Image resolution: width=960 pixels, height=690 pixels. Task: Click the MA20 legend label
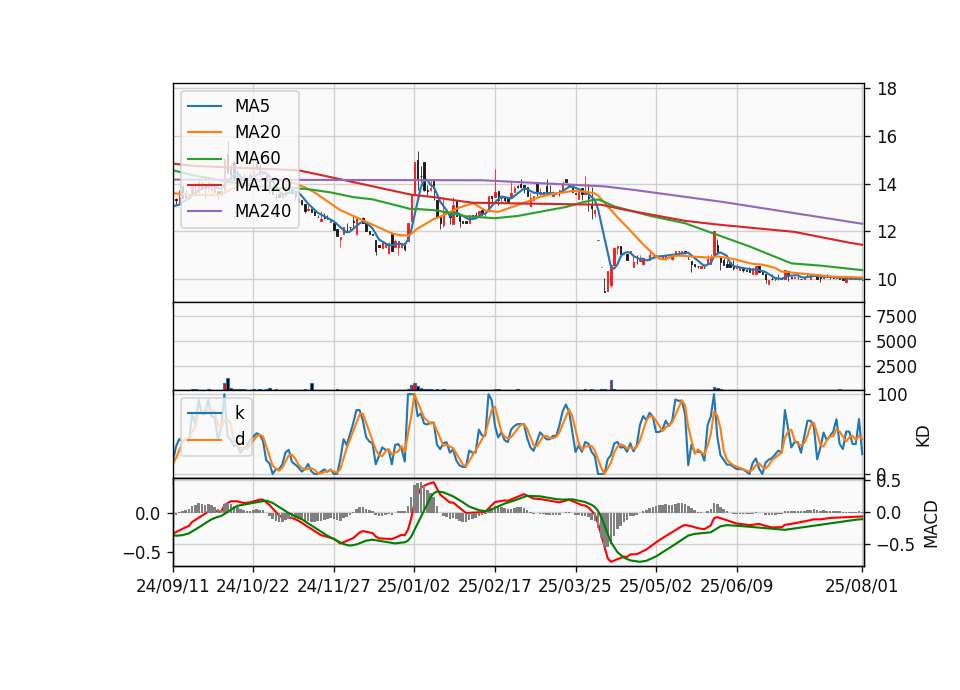tap(257, 132)
